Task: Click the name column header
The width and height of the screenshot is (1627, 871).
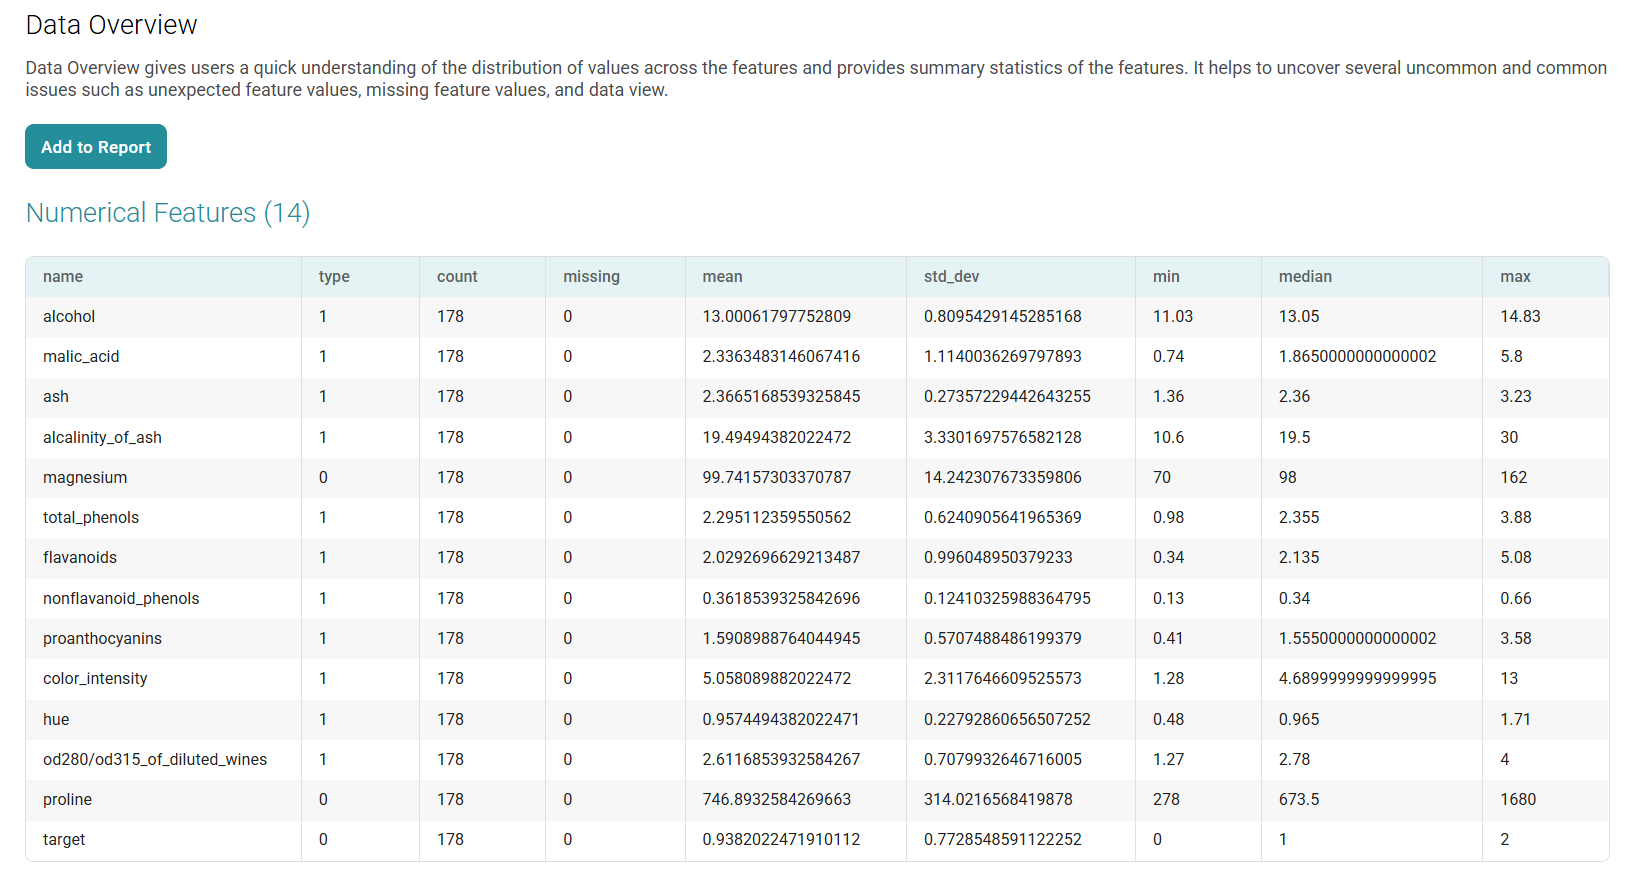Action: tap(63, 277)
